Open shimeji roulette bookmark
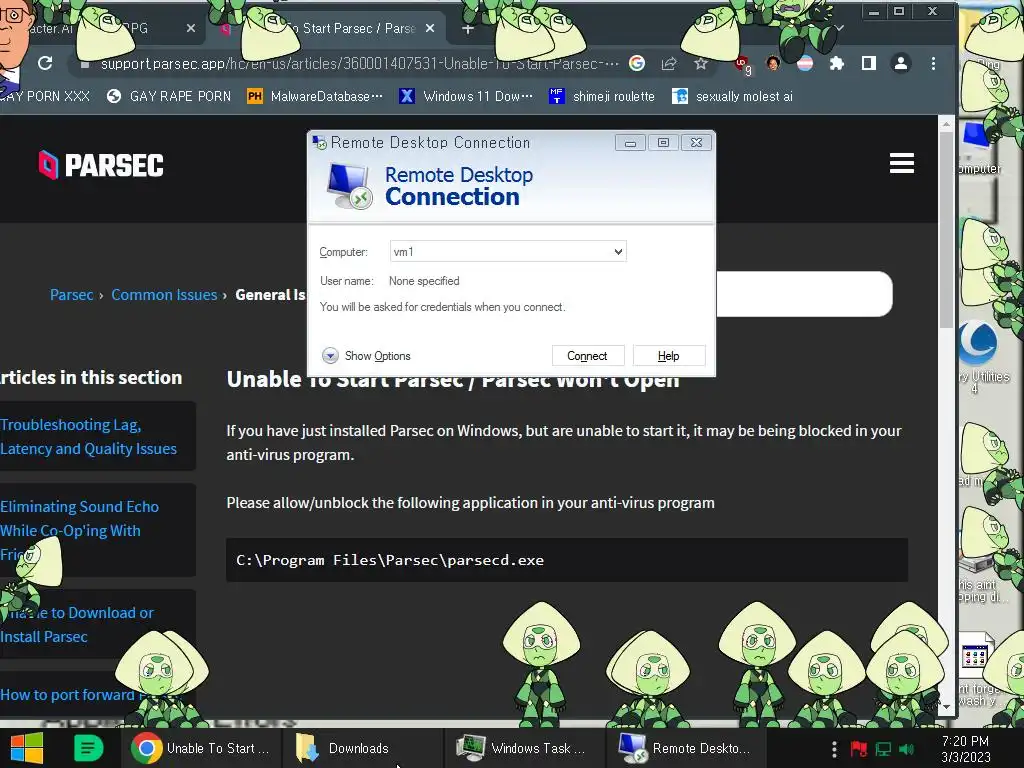Image resolution: width=1024 pixels, height=768 pixels. tap(601, 97)
